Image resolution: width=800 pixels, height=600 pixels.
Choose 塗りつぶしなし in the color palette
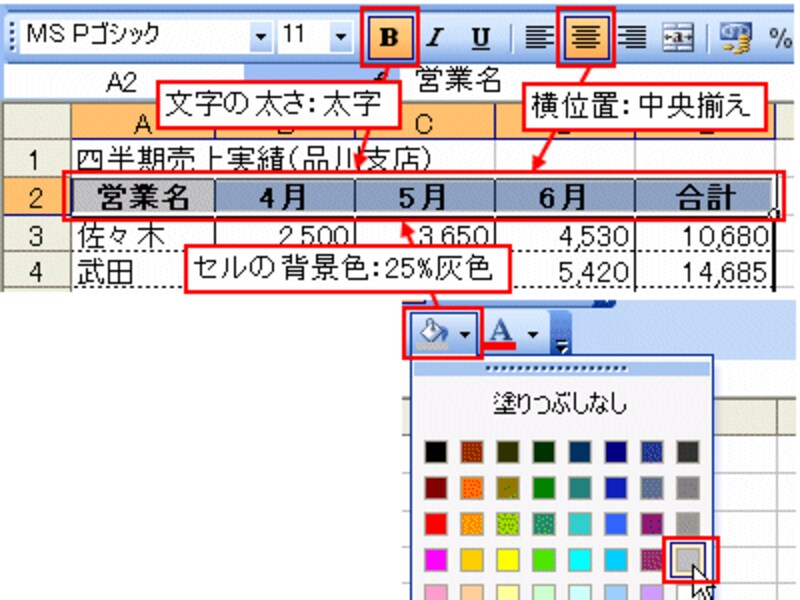(x=560, y=404)
